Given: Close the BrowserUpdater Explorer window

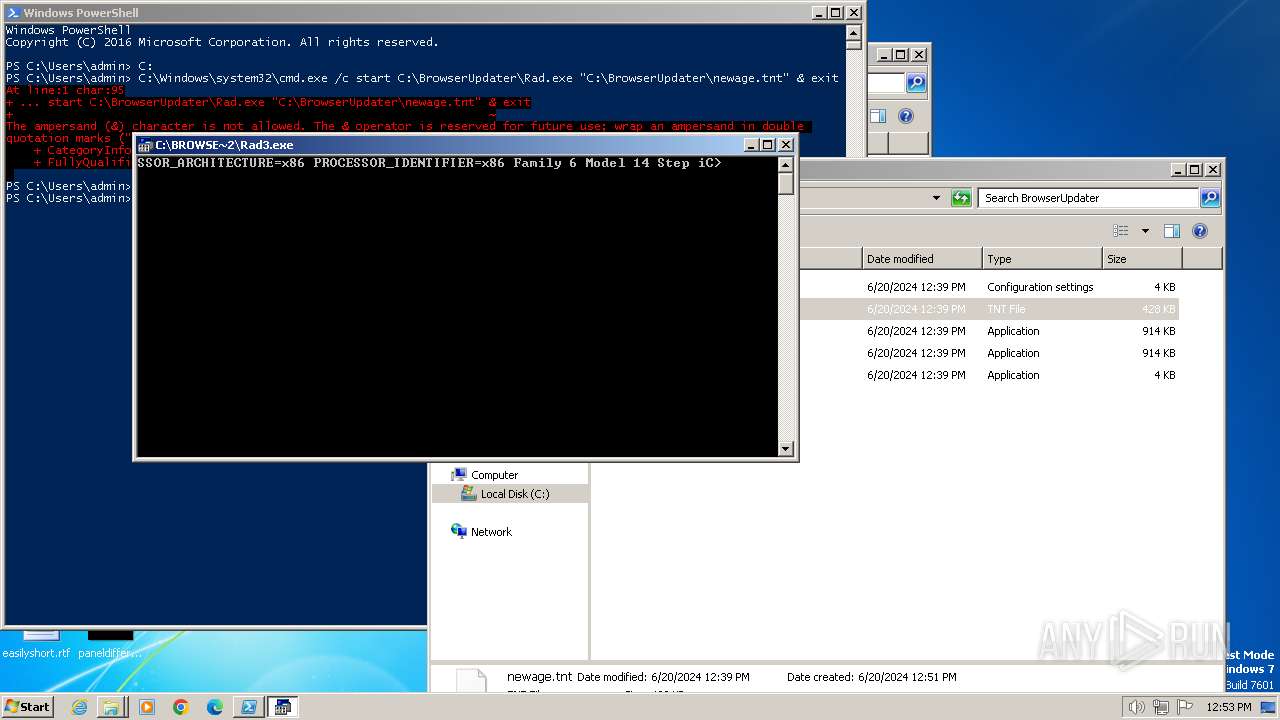Looking at the screenshot, I should coord(1213,170).
